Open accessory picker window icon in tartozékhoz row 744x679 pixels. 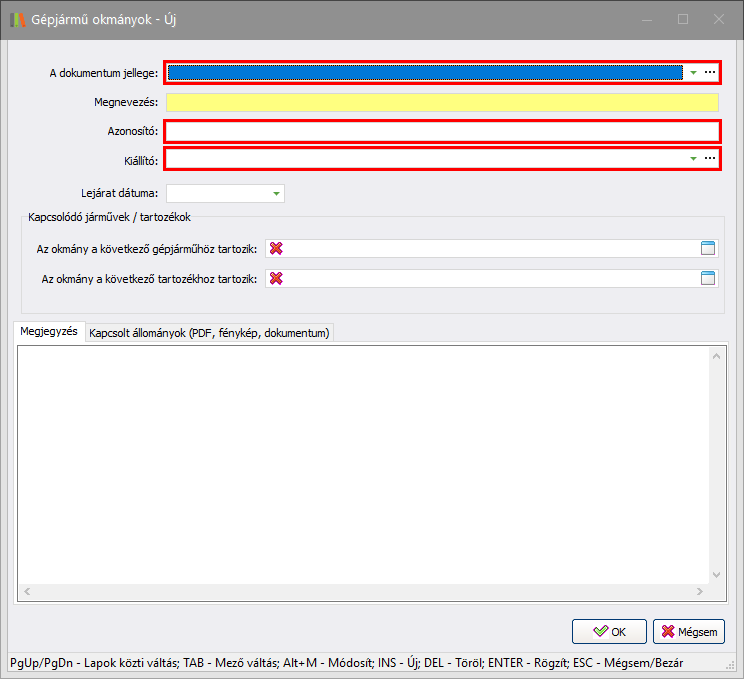pos(708,279)
